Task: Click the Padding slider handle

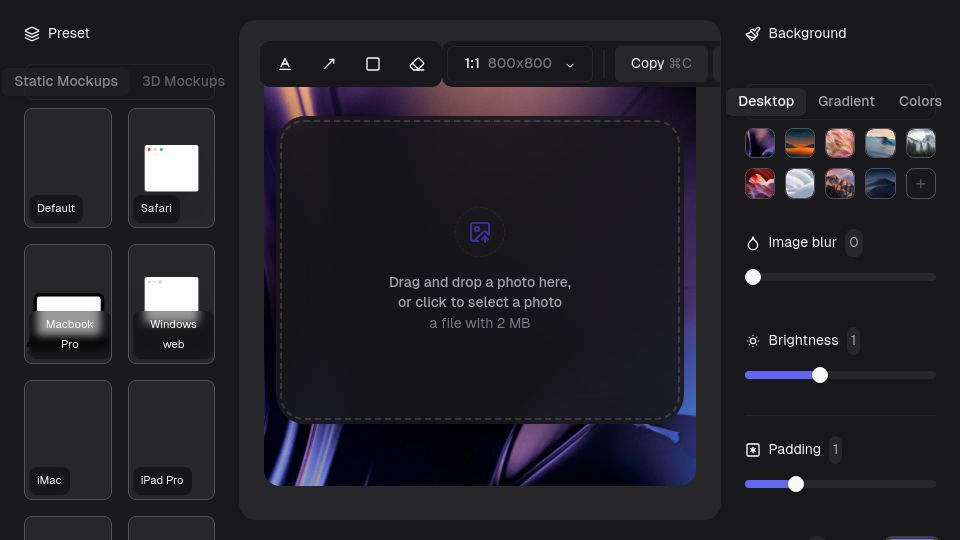Action: [796, 484]
